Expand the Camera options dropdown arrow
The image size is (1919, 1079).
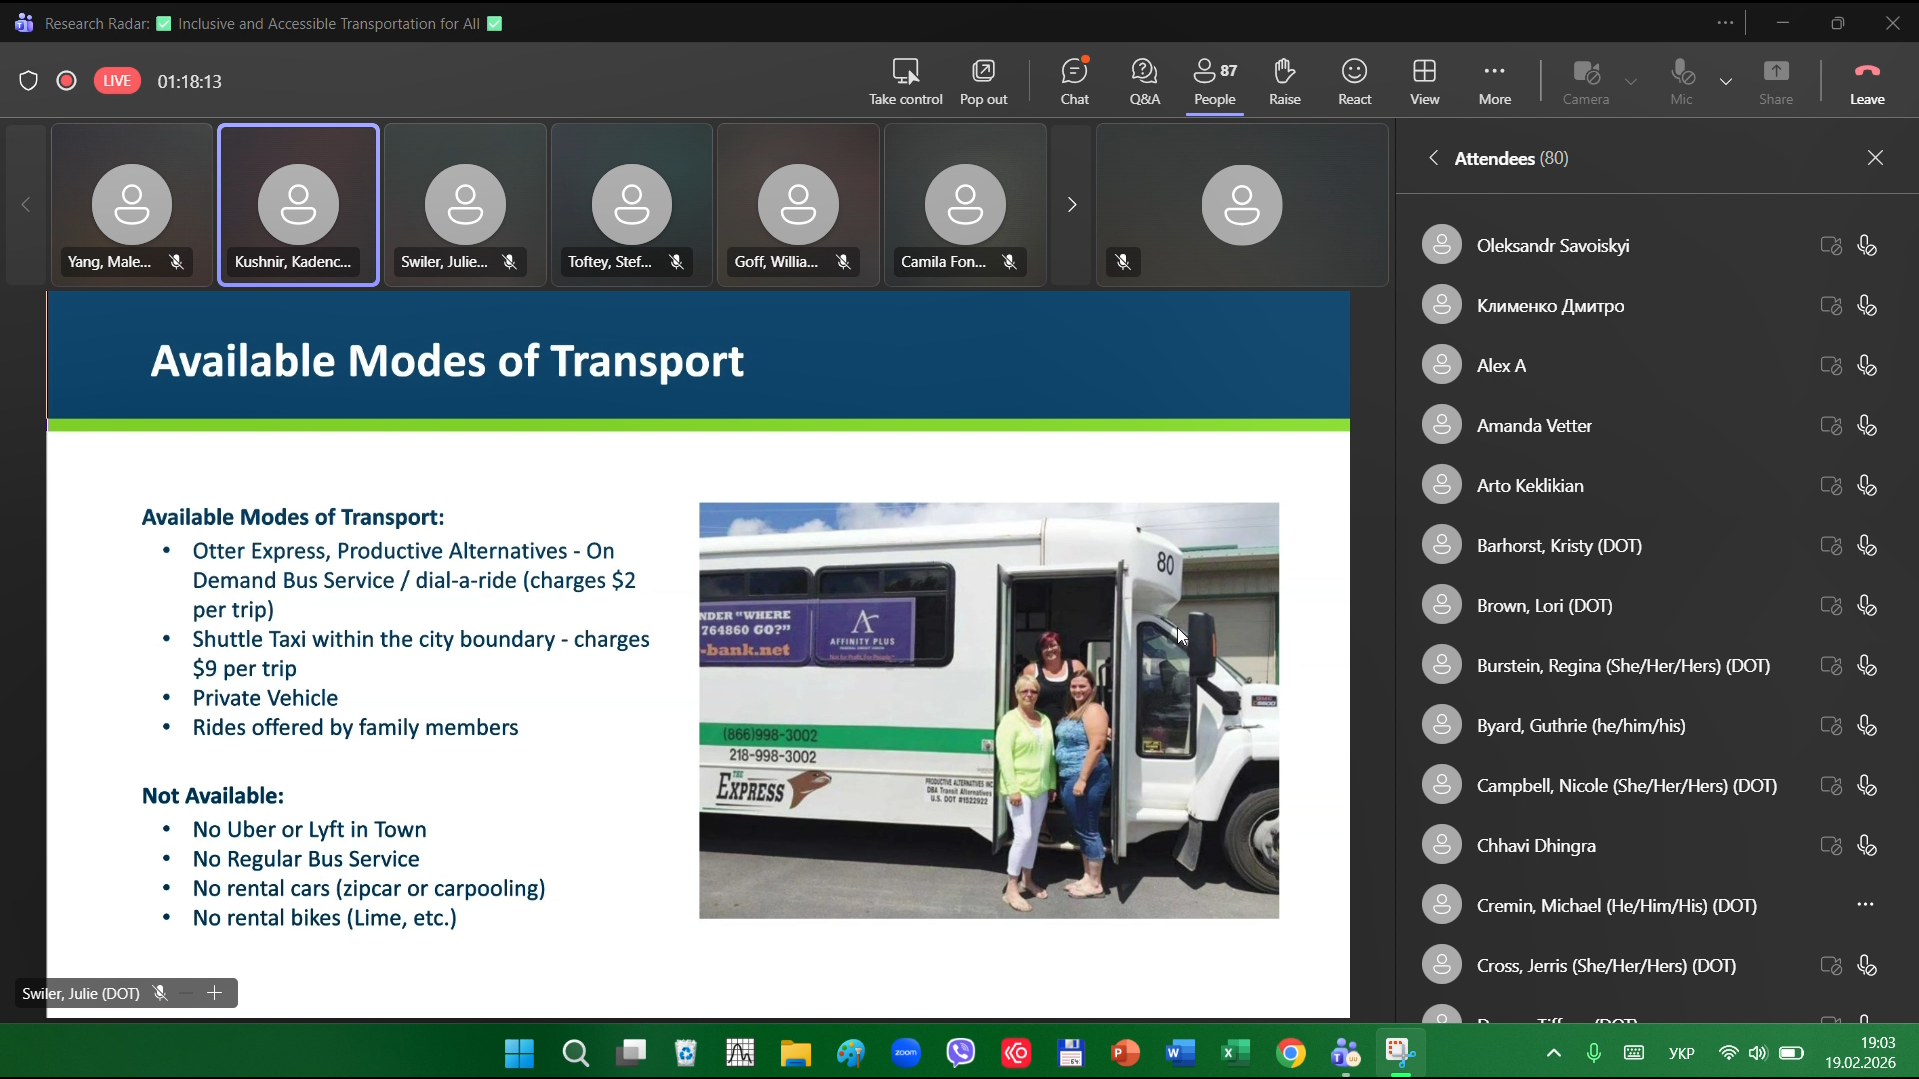[1631, 81]
